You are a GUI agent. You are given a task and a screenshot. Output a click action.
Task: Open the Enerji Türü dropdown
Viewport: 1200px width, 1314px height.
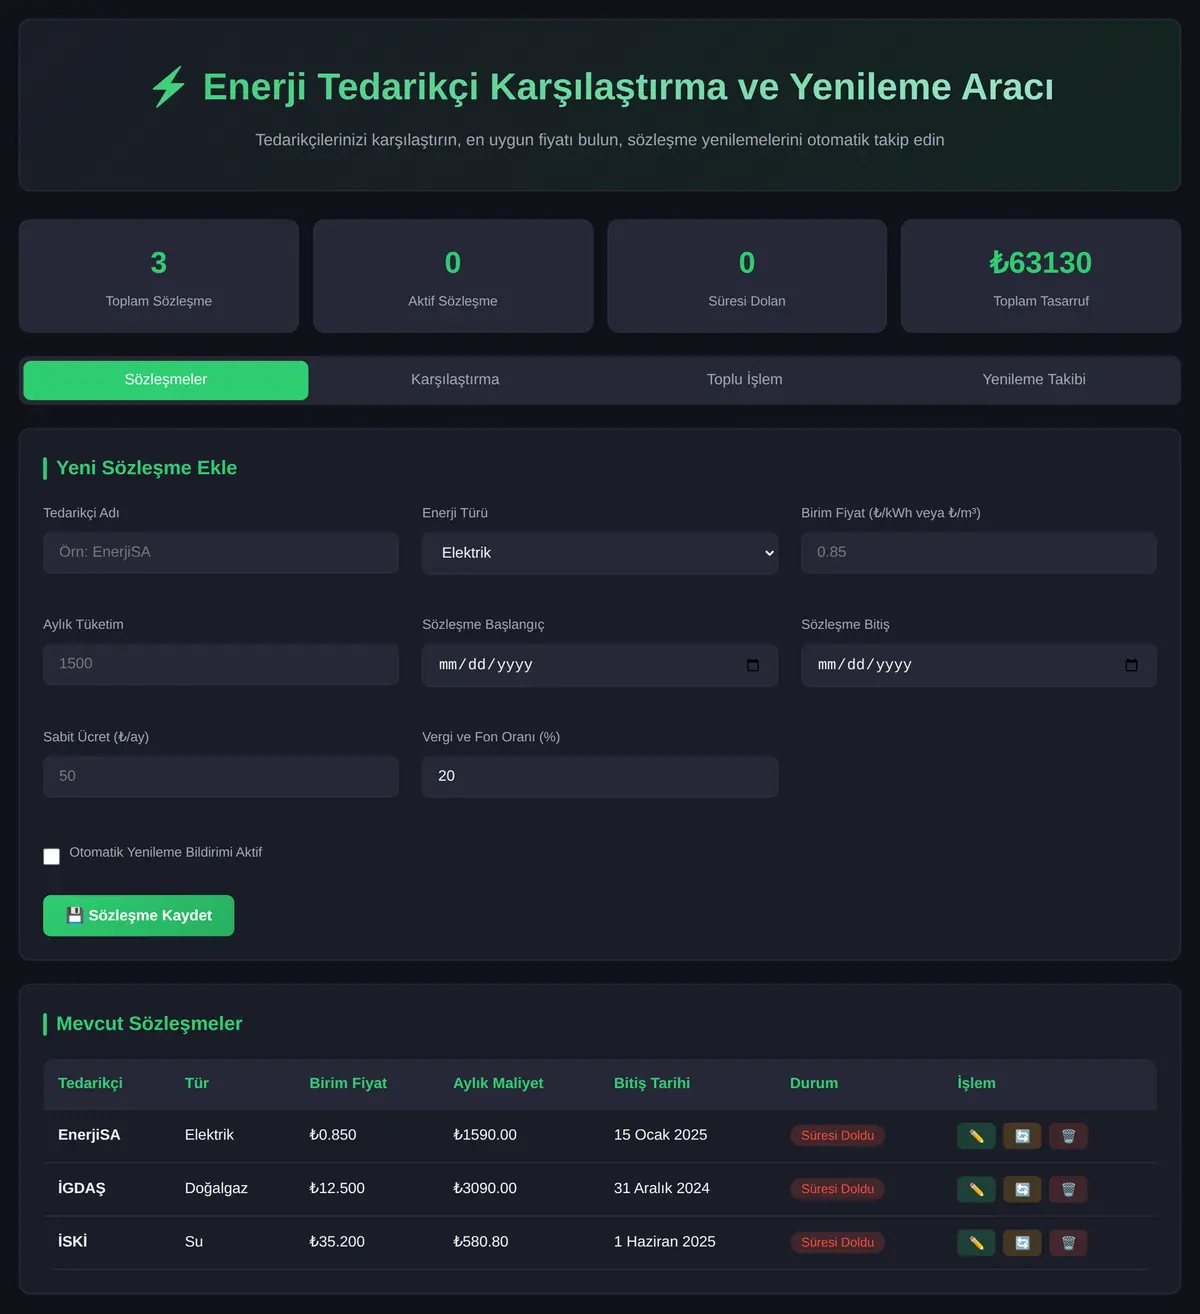click(x=600, y=553)
